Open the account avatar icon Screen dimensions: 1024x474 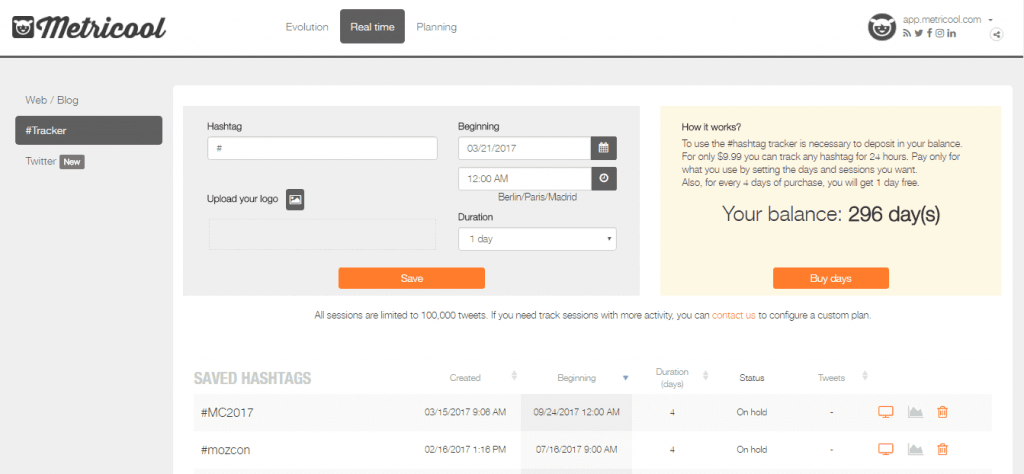click(x=881, y=27)
